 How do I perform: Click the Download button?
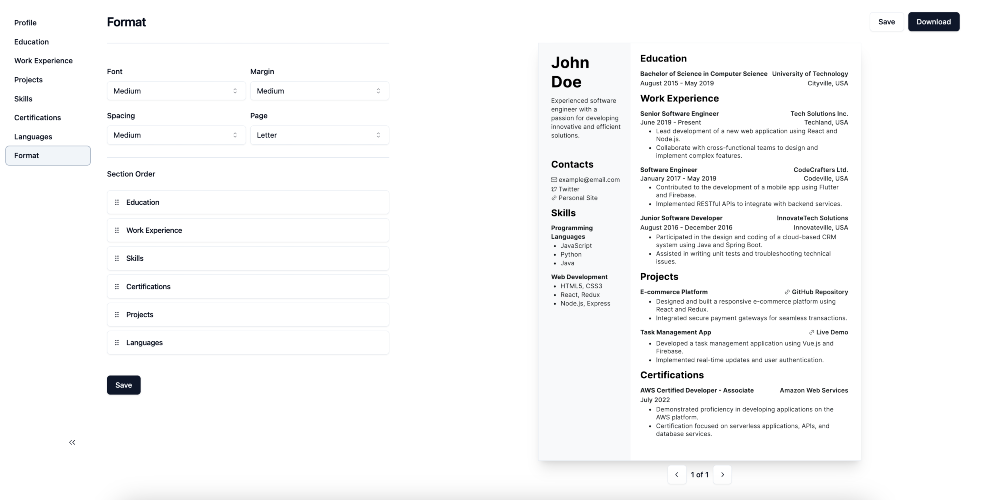[934, 21]
